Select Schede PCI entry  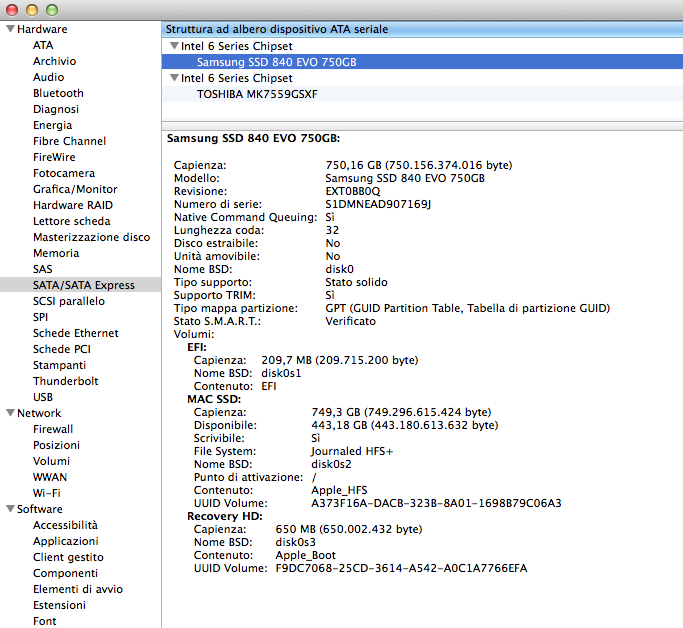coord(62,349)
